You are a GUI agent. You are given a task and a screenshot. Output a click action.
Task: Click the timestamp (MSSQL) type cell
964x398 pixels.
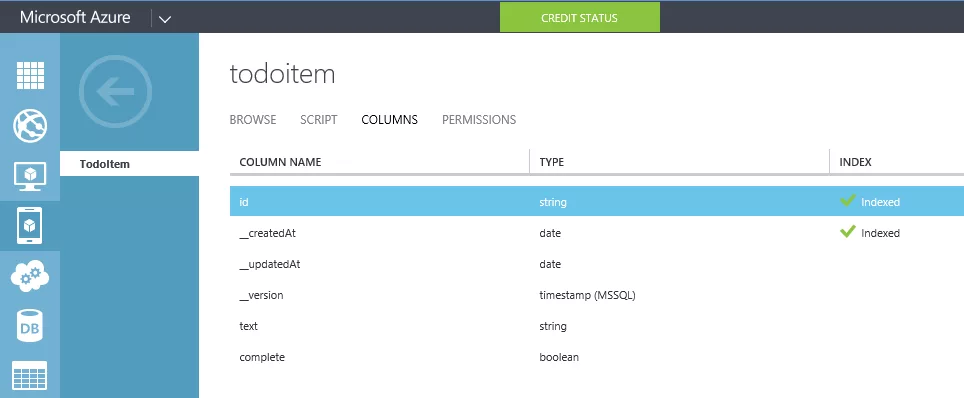coord(587,295)
